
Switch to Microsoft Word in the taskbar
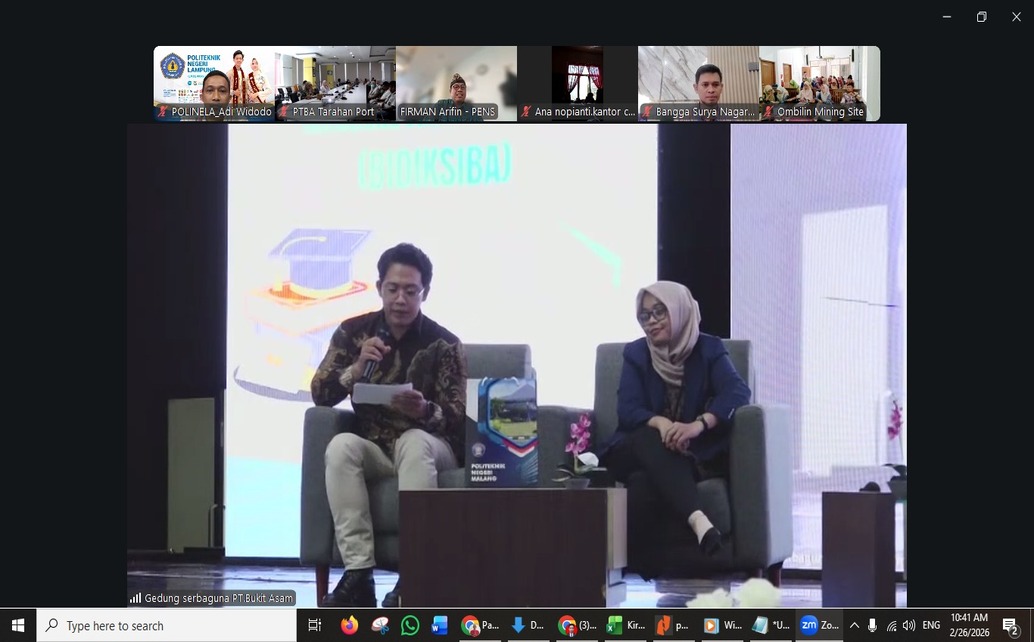(x=440, y=625)
